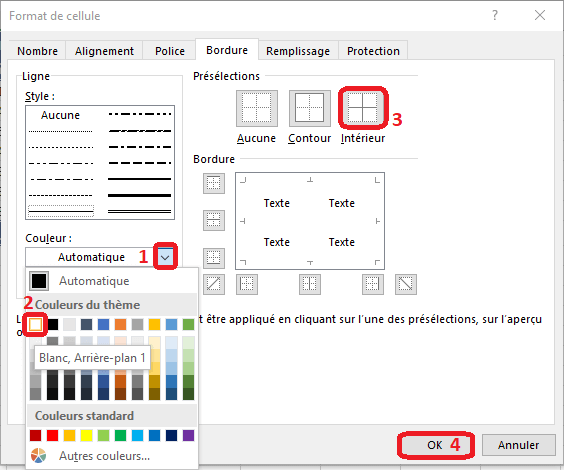Pick dark red standard color swatch
This screenshot has height=470, width=564.
35,435
